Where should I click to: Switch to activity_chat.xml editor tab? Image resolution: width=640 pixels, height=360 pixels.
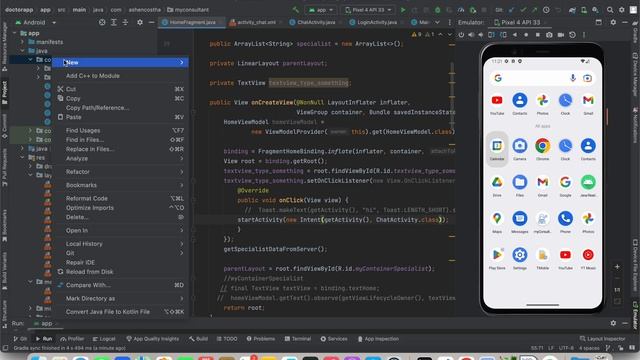click(x=256, y=22)
